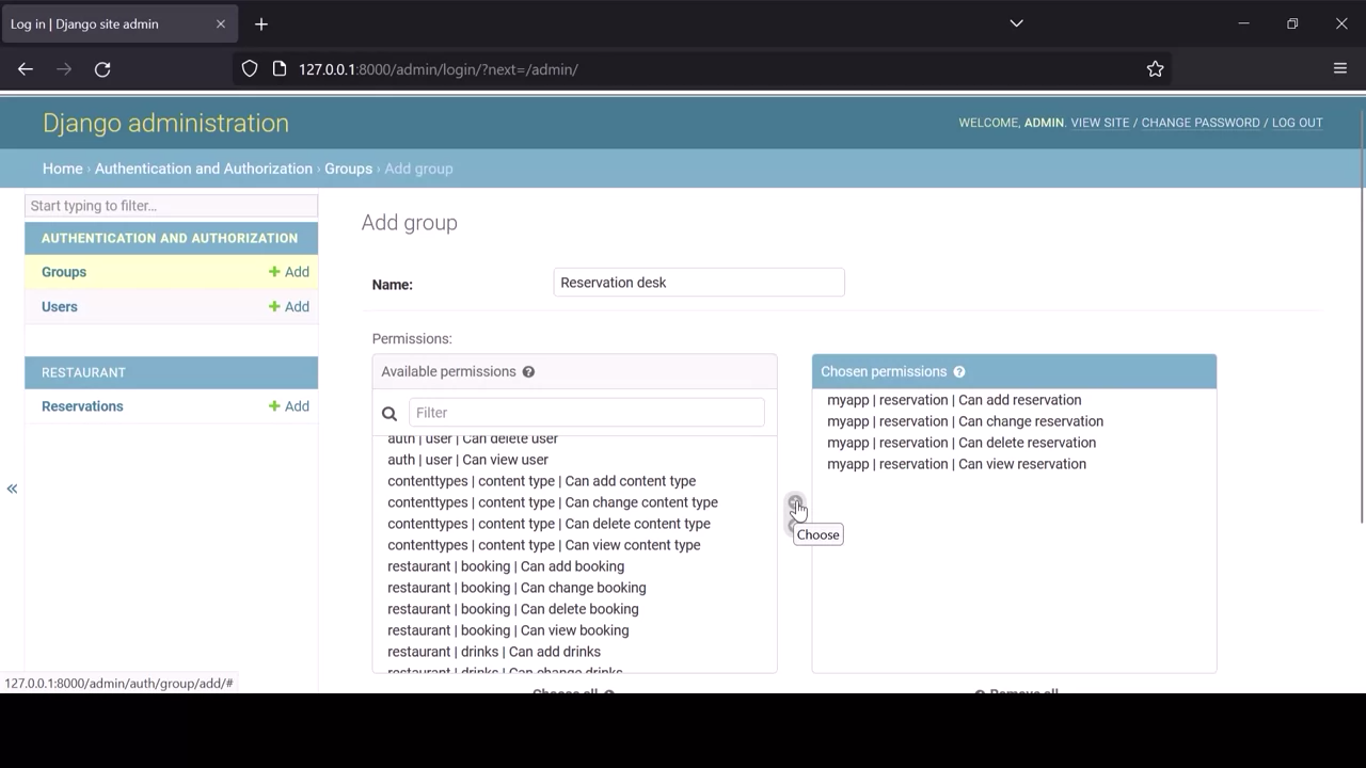The width and height of the screenshot is (1366, 768).
Task: Go to Groups in the breadcrumb
Action: click(x=348, y=169)
